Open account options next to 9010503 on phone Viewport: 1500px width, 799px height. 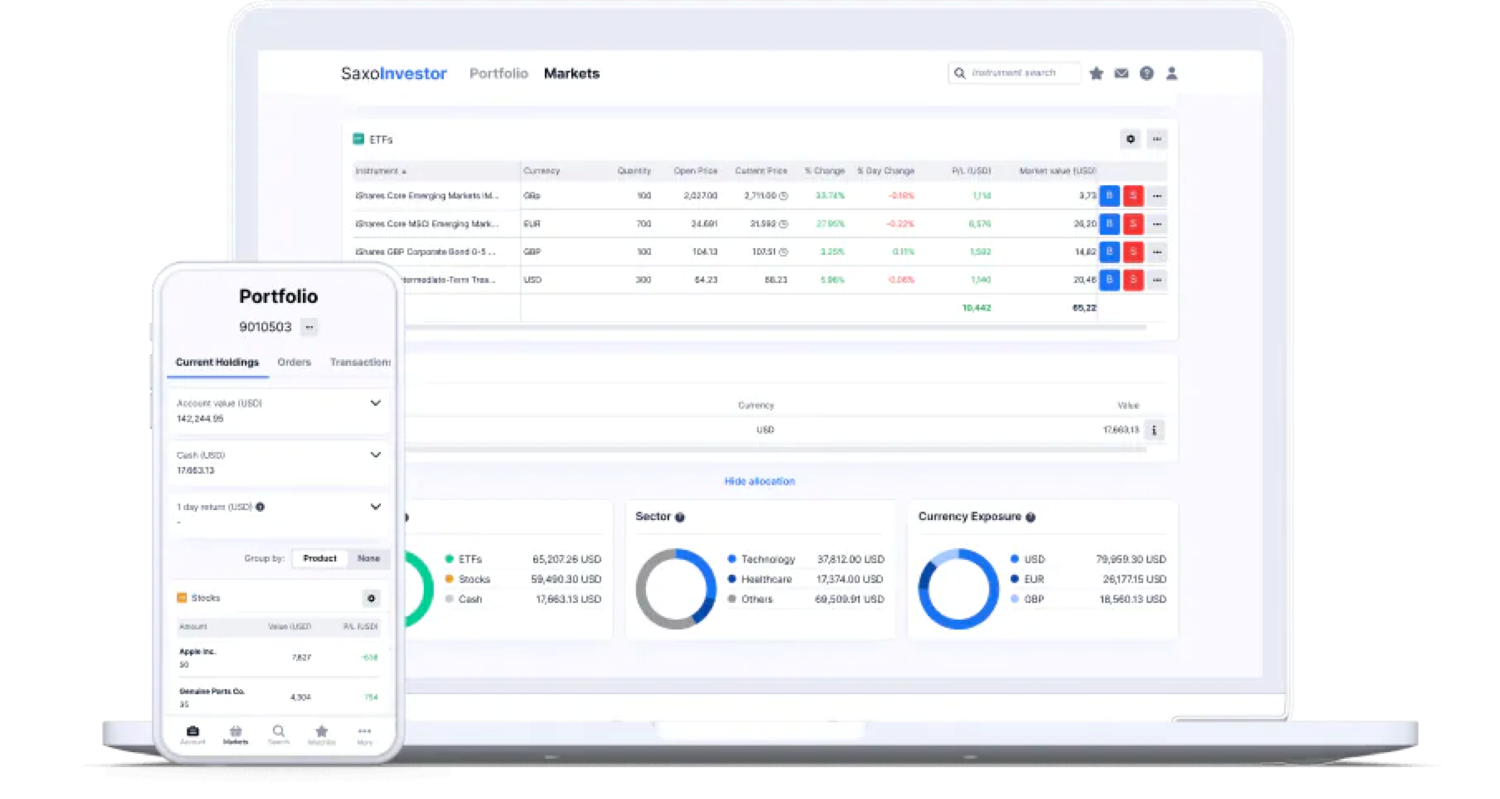309,327
